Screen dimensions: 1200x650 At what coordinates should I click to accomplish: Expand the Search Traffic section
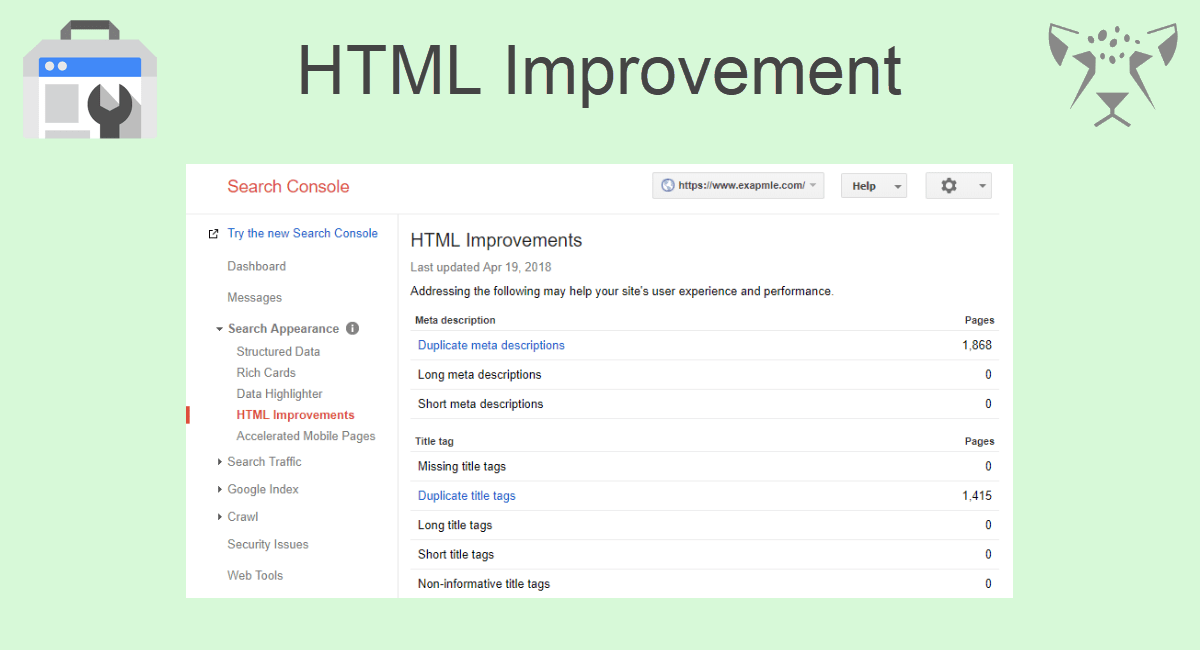click(220, 462)
